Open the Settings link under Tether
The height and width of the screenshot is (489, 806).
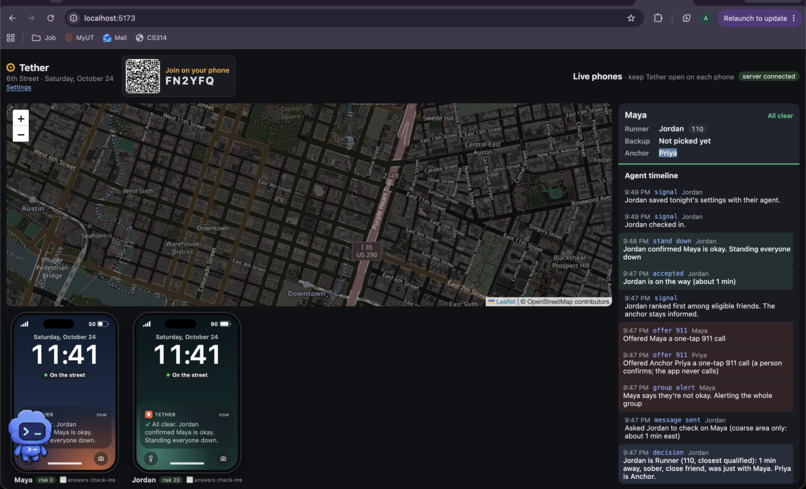click(19, 87)
